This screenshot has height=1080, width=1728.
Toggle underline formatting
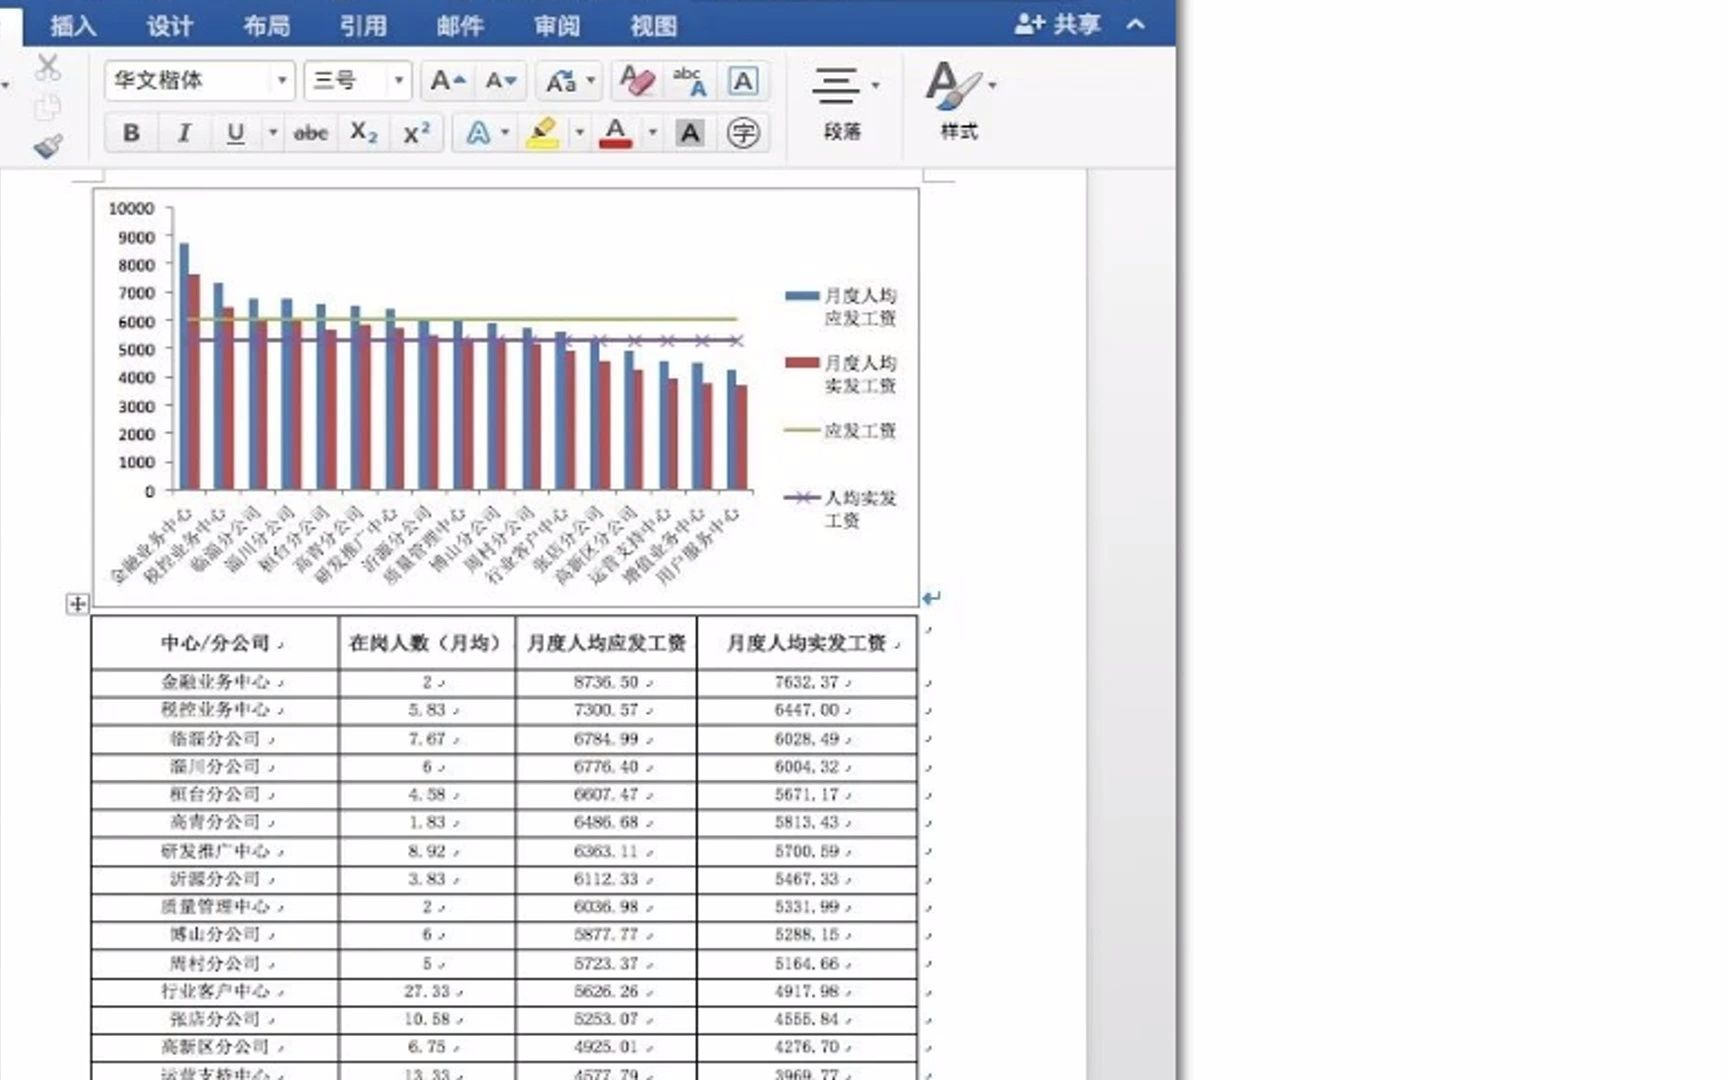(236, 133)
